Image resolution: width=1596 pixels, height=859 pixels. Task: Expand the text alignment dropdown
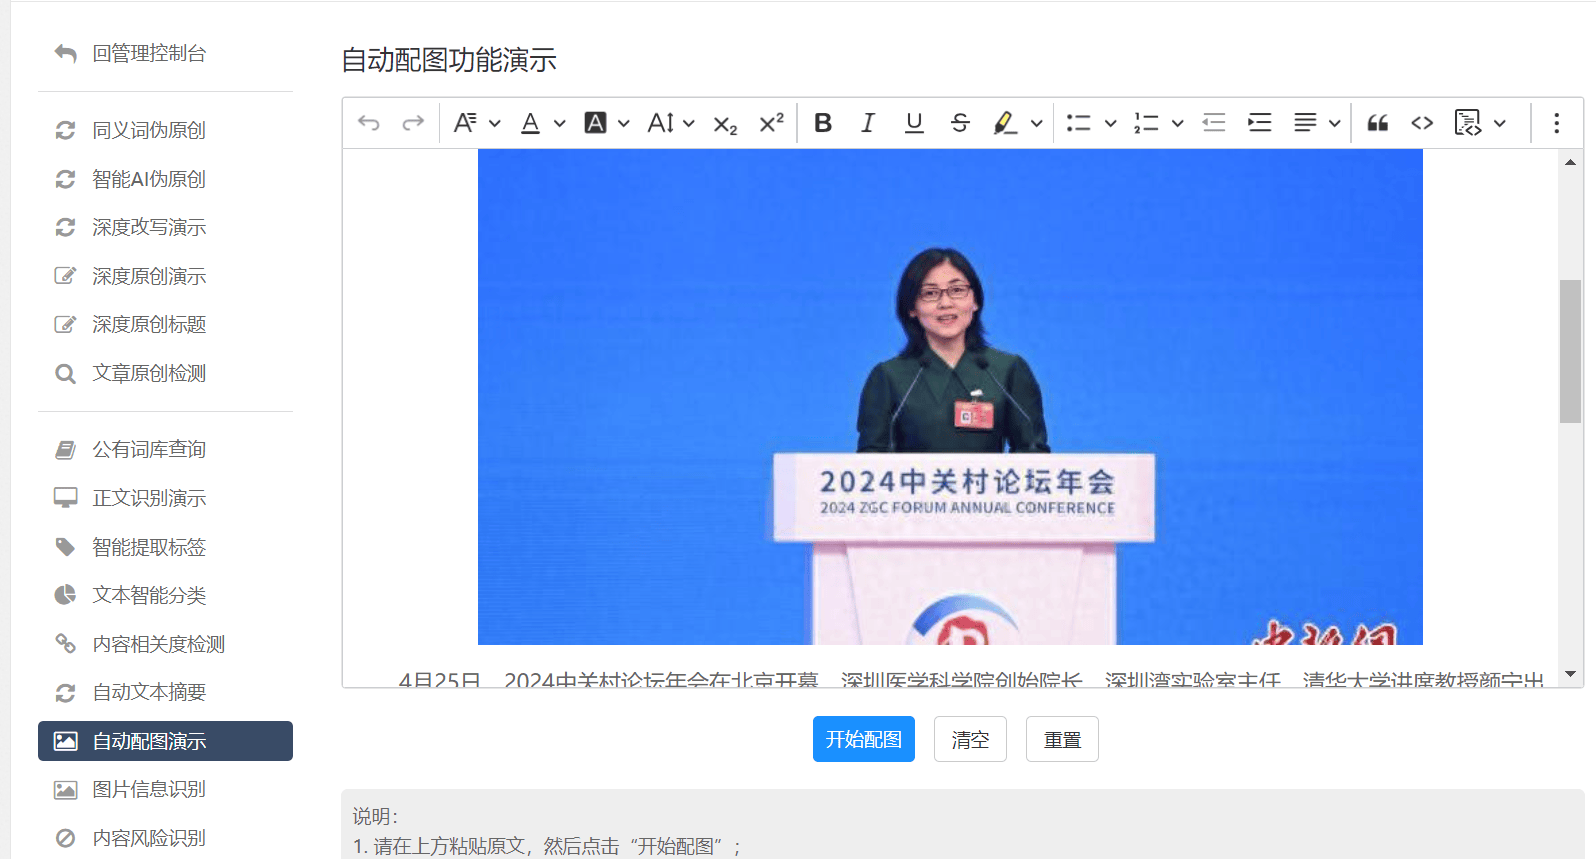[x=1334, y=123]
